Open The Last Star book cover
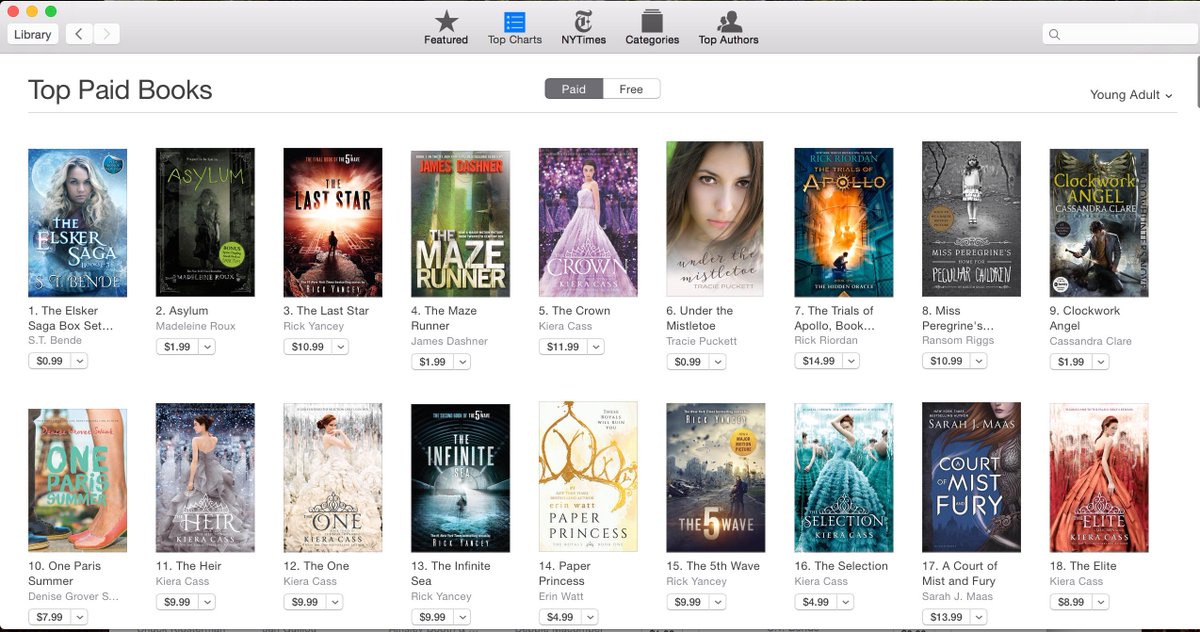The height and width of the screenshot is (632, 1200). pyautogui.click(x=333, y=223)
